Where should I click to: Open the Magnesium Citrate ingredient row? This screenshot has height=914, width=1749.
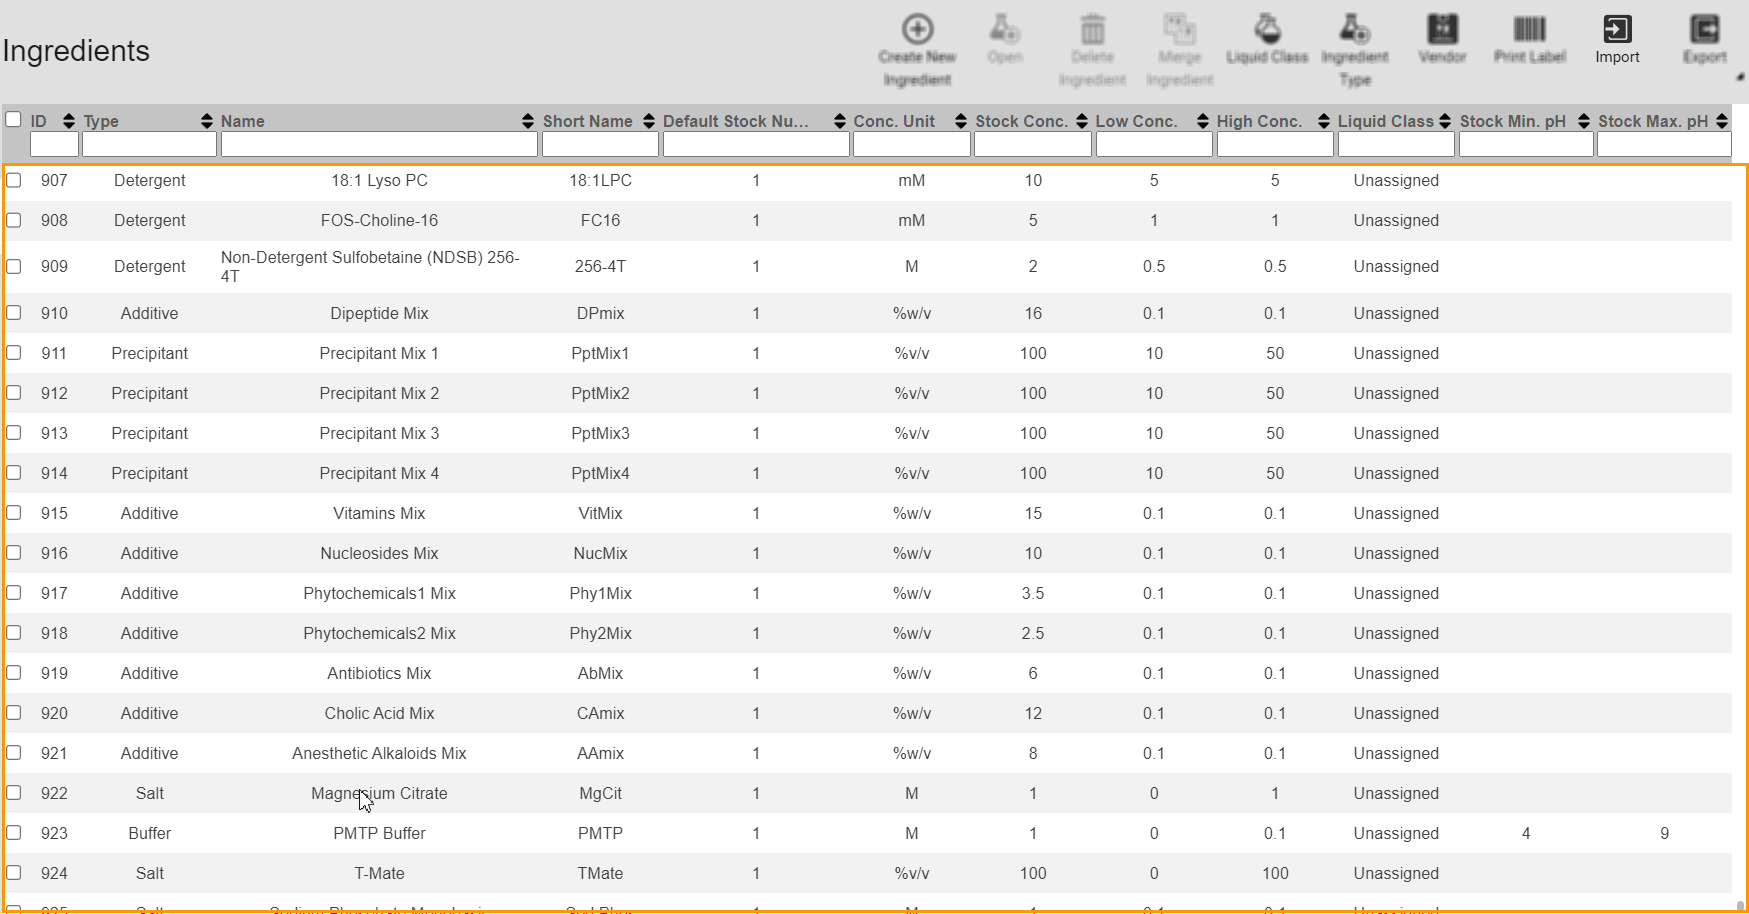[x=379, y=793]
